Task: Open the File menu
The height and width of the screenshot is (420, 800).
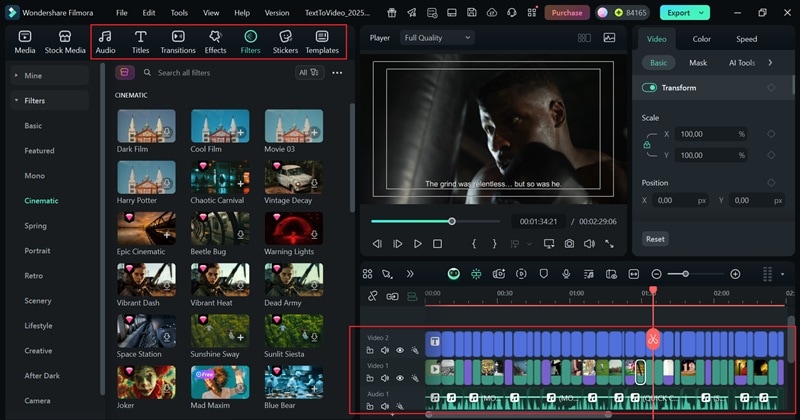Action: (122, 13)
